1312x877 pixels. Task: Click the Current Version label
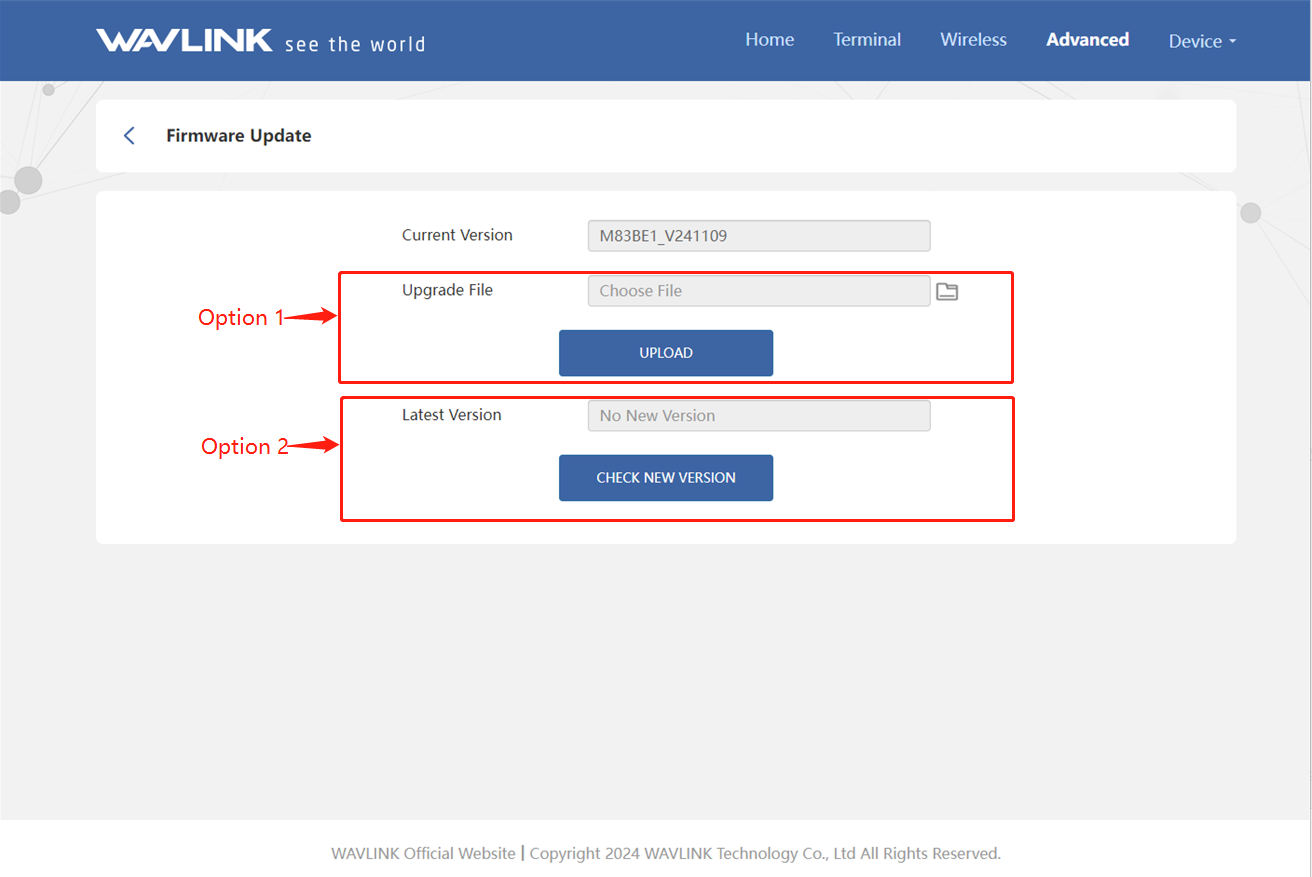[457, 235]
